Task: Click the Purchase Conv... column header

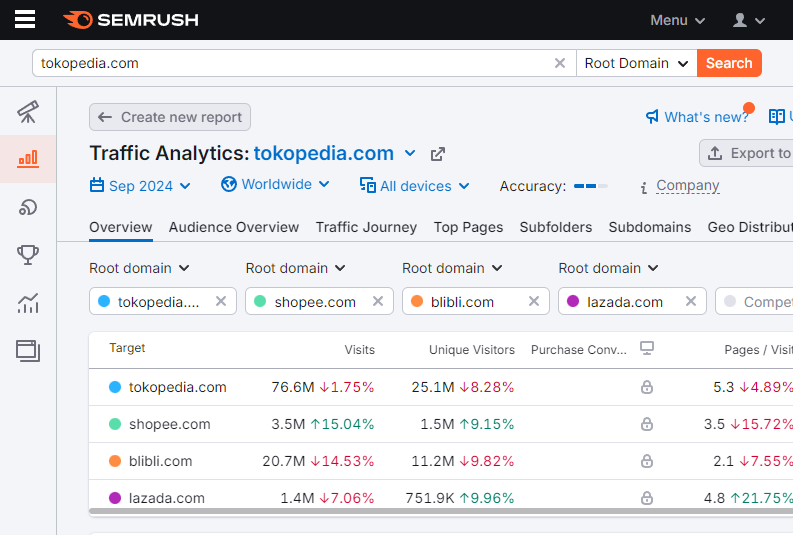Action: point(579,350)
